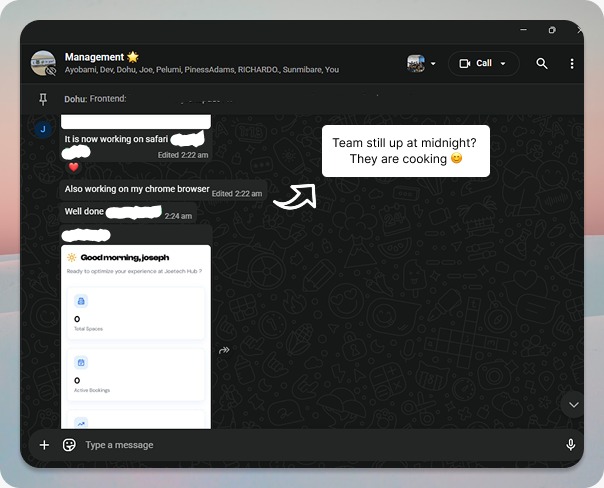Open the emoji and sticker picker
Image resolution: width=604 pixels, height=488 pixels.
pos(69,445)
